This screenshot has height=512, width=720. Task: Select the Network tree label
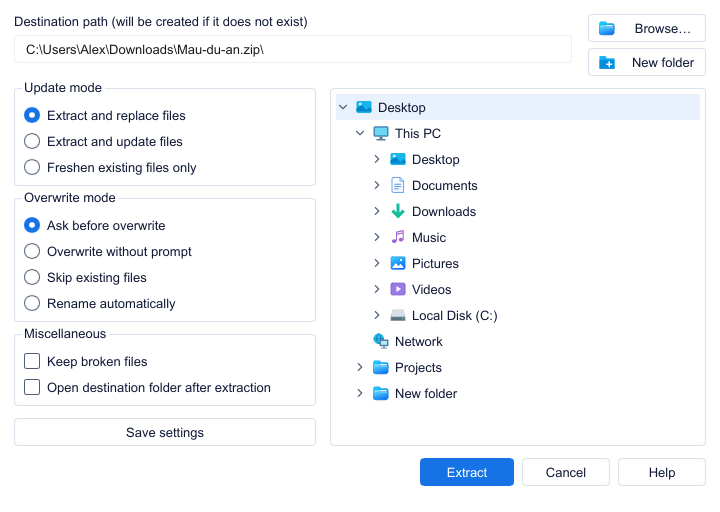point(418,341)
